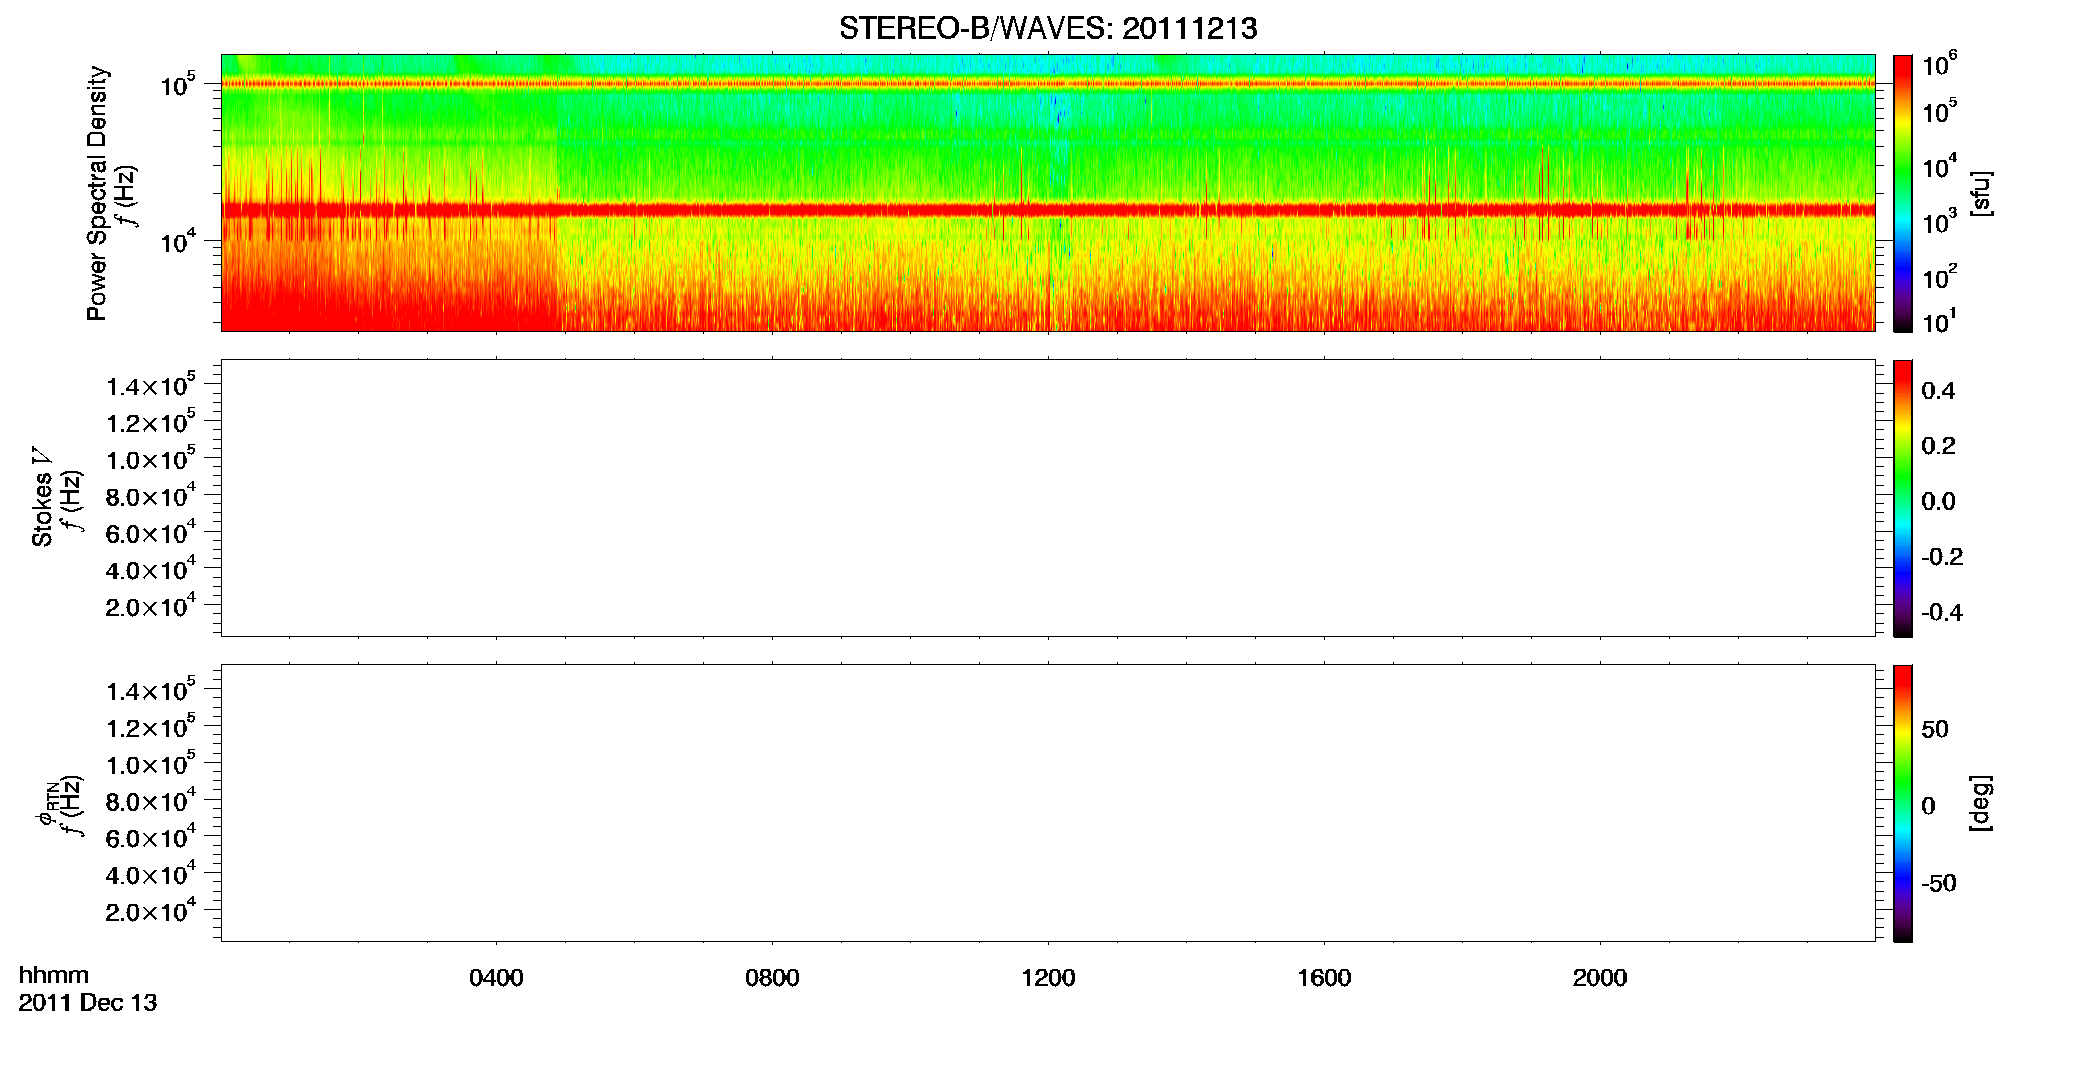Select the 1600 time axis label
The image size is (2096, 1080).
click(x=1324, y=978)
